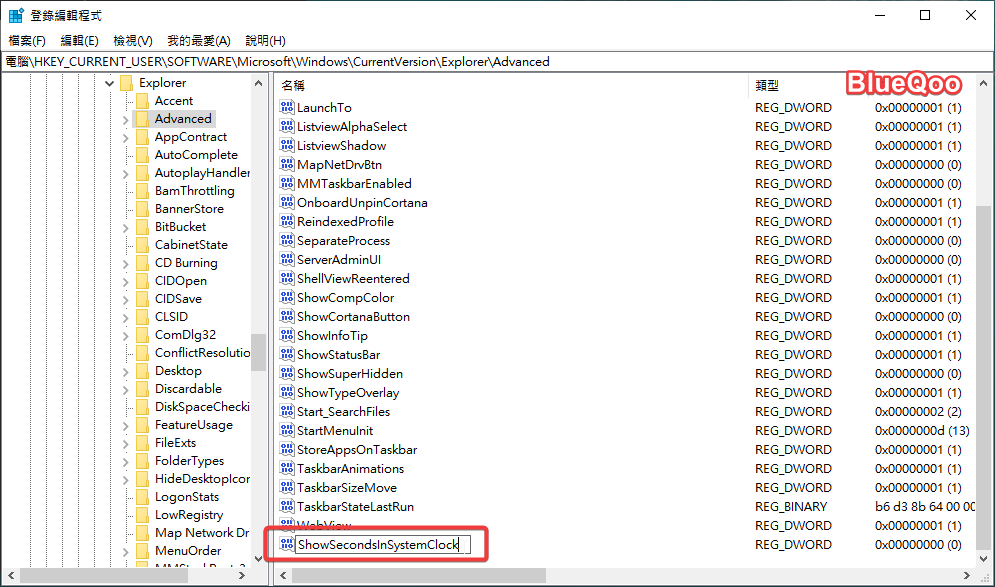995x587 pixels.
Task: Click the ShowSecondsInSystemClock rename text box
Action: tap(377, 545)
